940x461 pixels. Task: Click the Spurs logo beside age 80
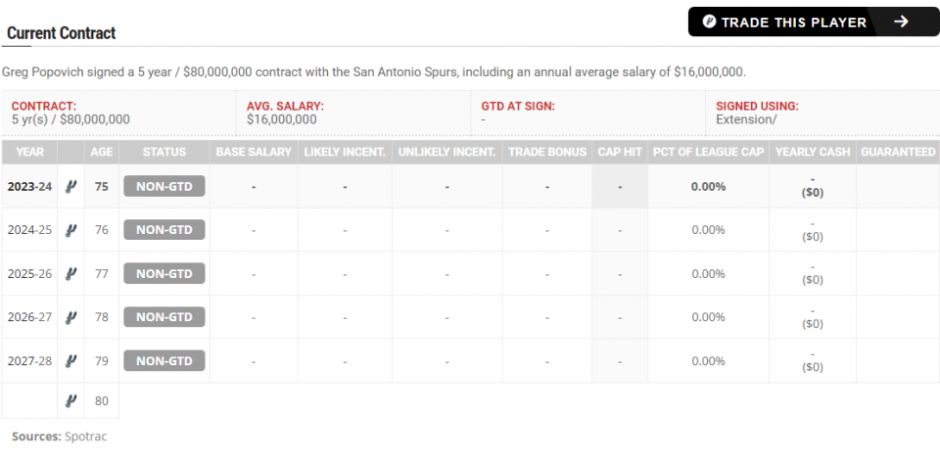click(71, 400)
